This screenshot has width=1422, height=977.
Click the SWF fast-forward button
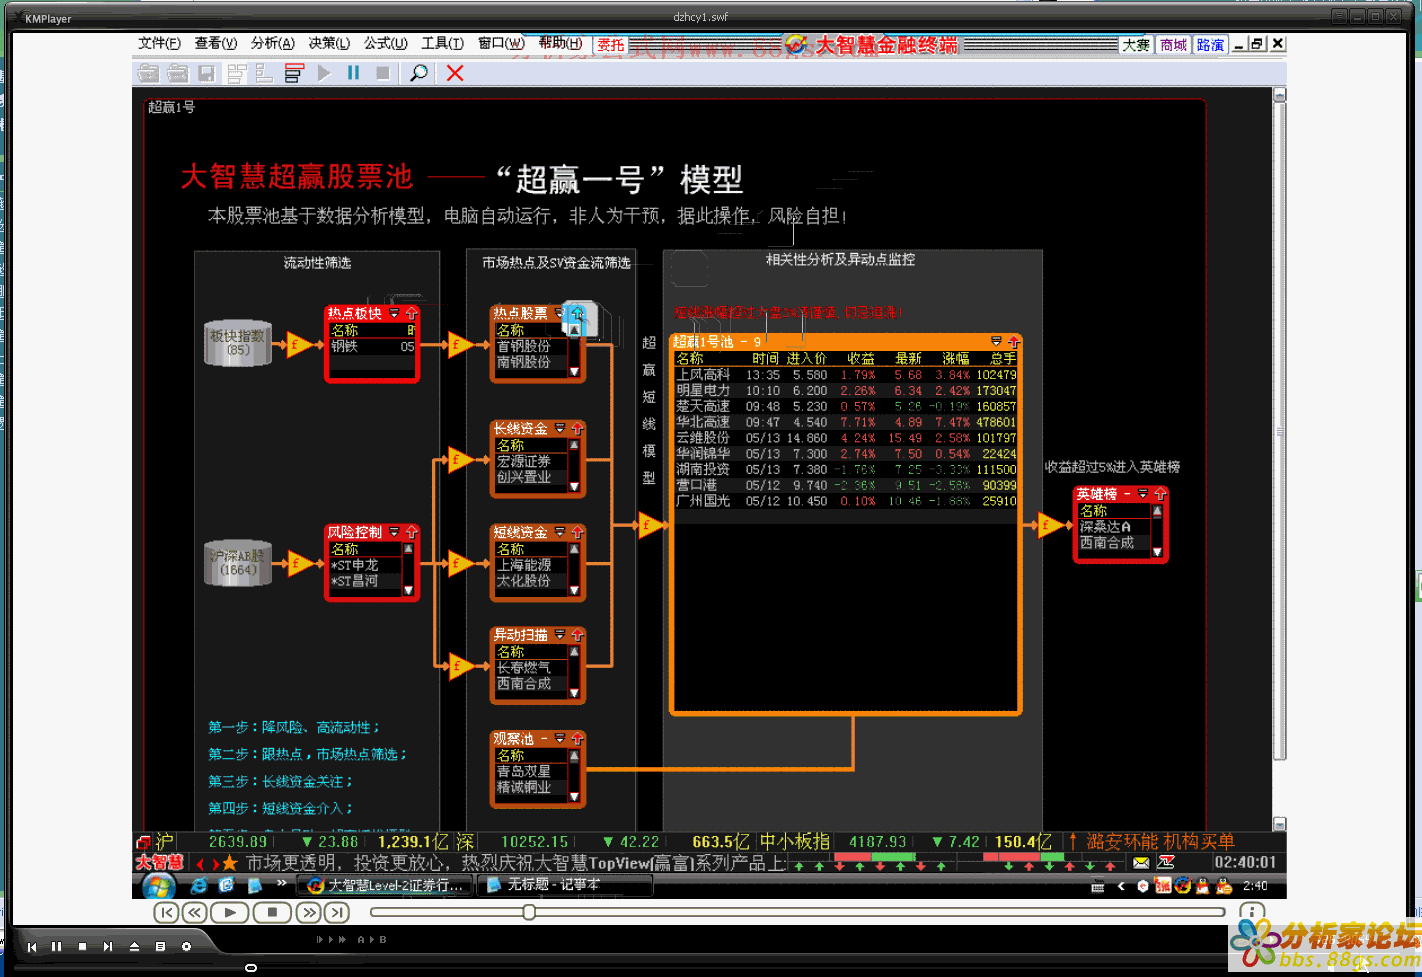pyautogui.click(x=309, y=912)
